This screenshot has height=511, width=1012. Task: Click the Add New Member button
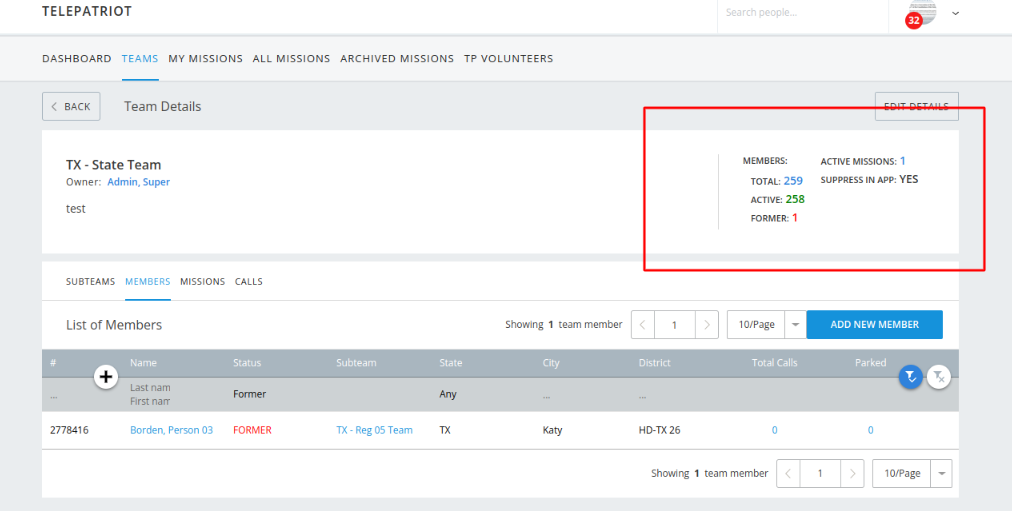[x=874, y=325]
